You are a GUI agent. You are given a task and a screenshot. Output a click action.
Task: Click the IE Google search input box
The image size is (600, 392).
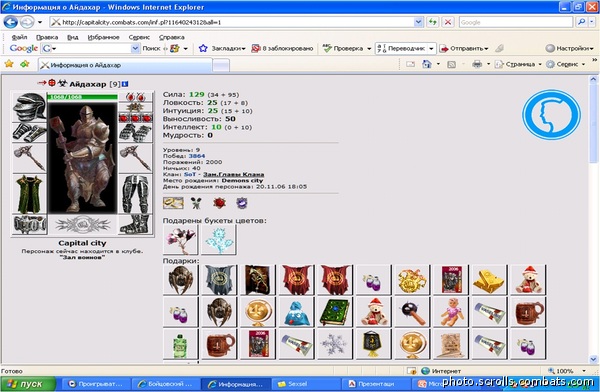click(516, 22)
